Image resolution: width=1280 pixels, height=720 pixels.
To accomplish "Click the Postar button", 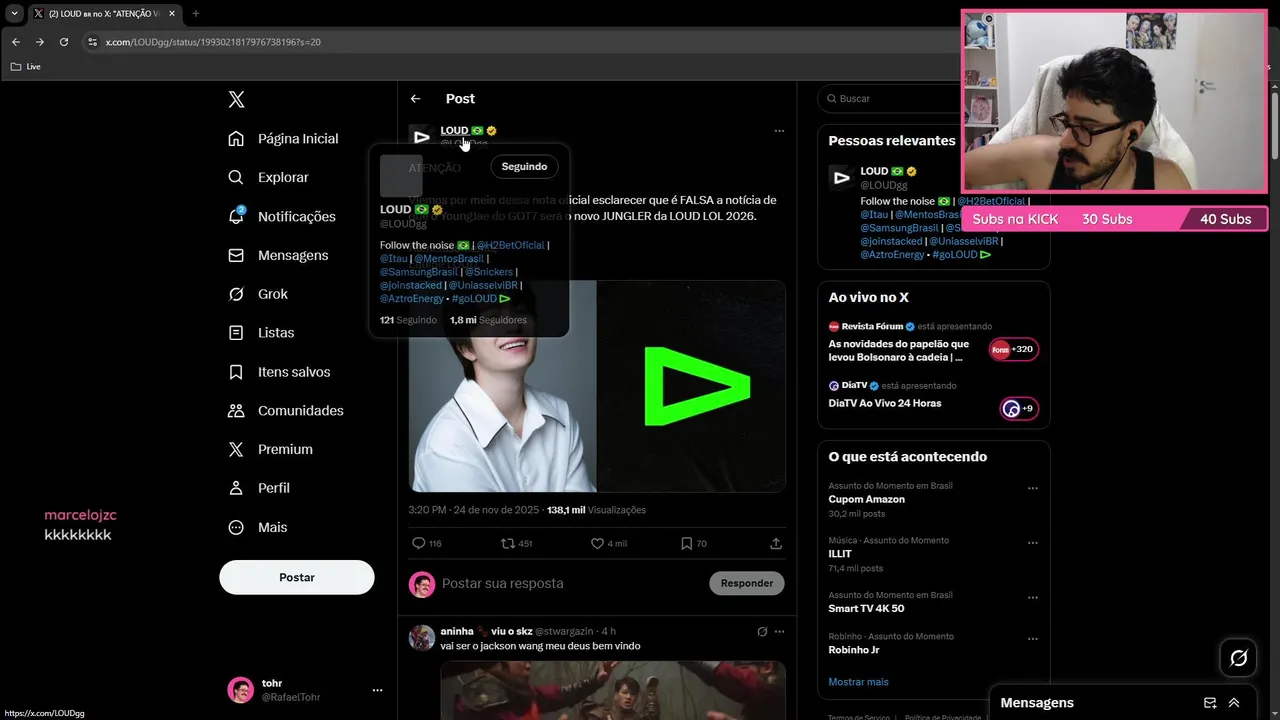I will (x=297, y=577).
